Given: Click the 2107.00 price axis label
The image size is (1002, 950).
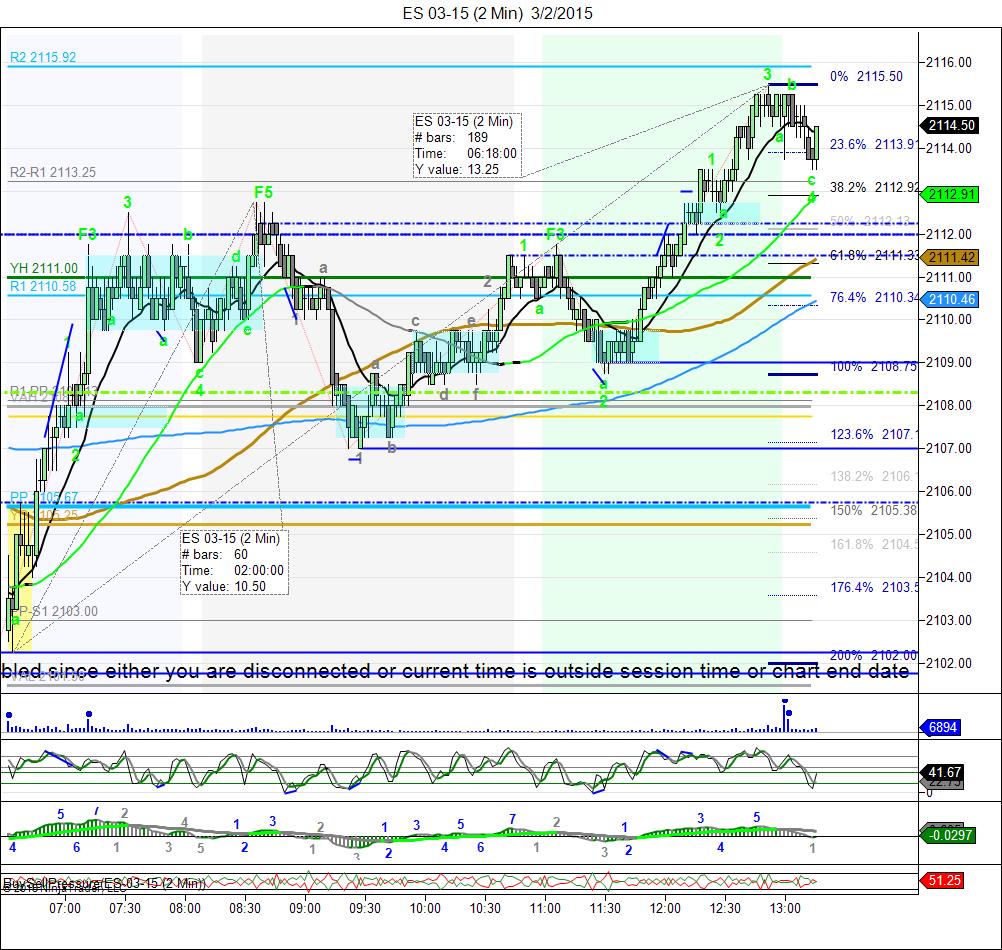Looking at the screenshot, I should [x=949, y=448].
